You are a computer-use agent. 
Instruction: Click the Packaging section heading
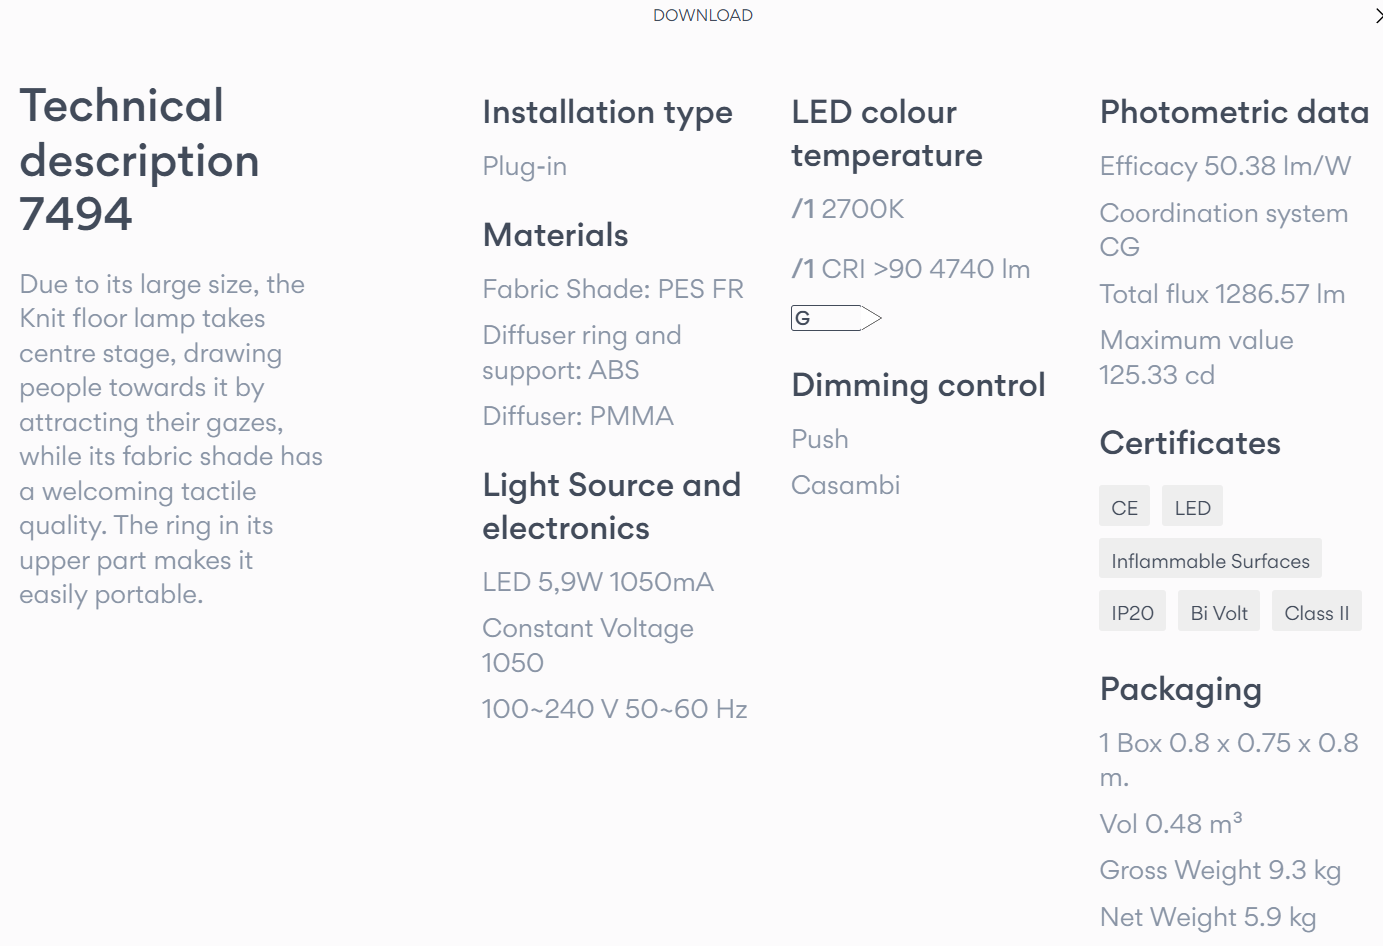coord(1180,690)
